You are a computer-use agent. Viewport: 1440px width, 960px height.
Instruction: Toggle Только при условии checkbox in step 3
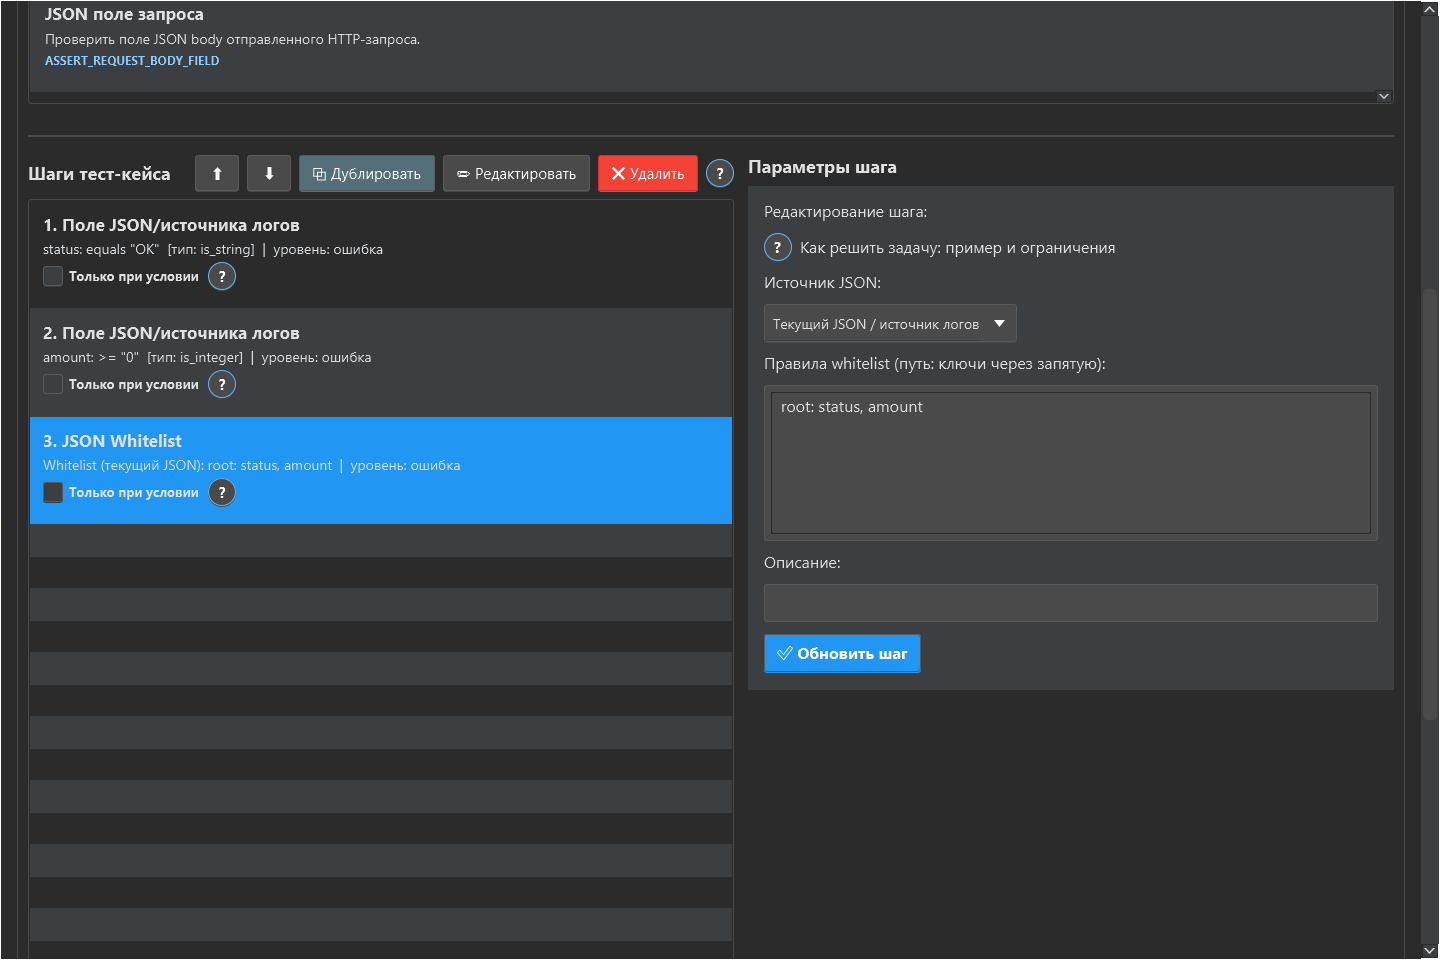click(x=53, y=493)
